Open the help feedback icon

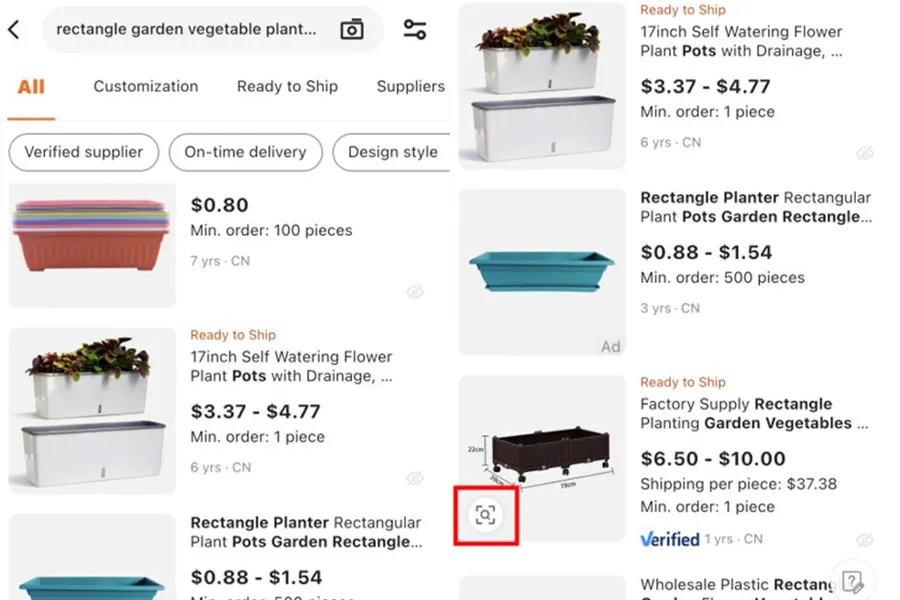pos(853,581)
